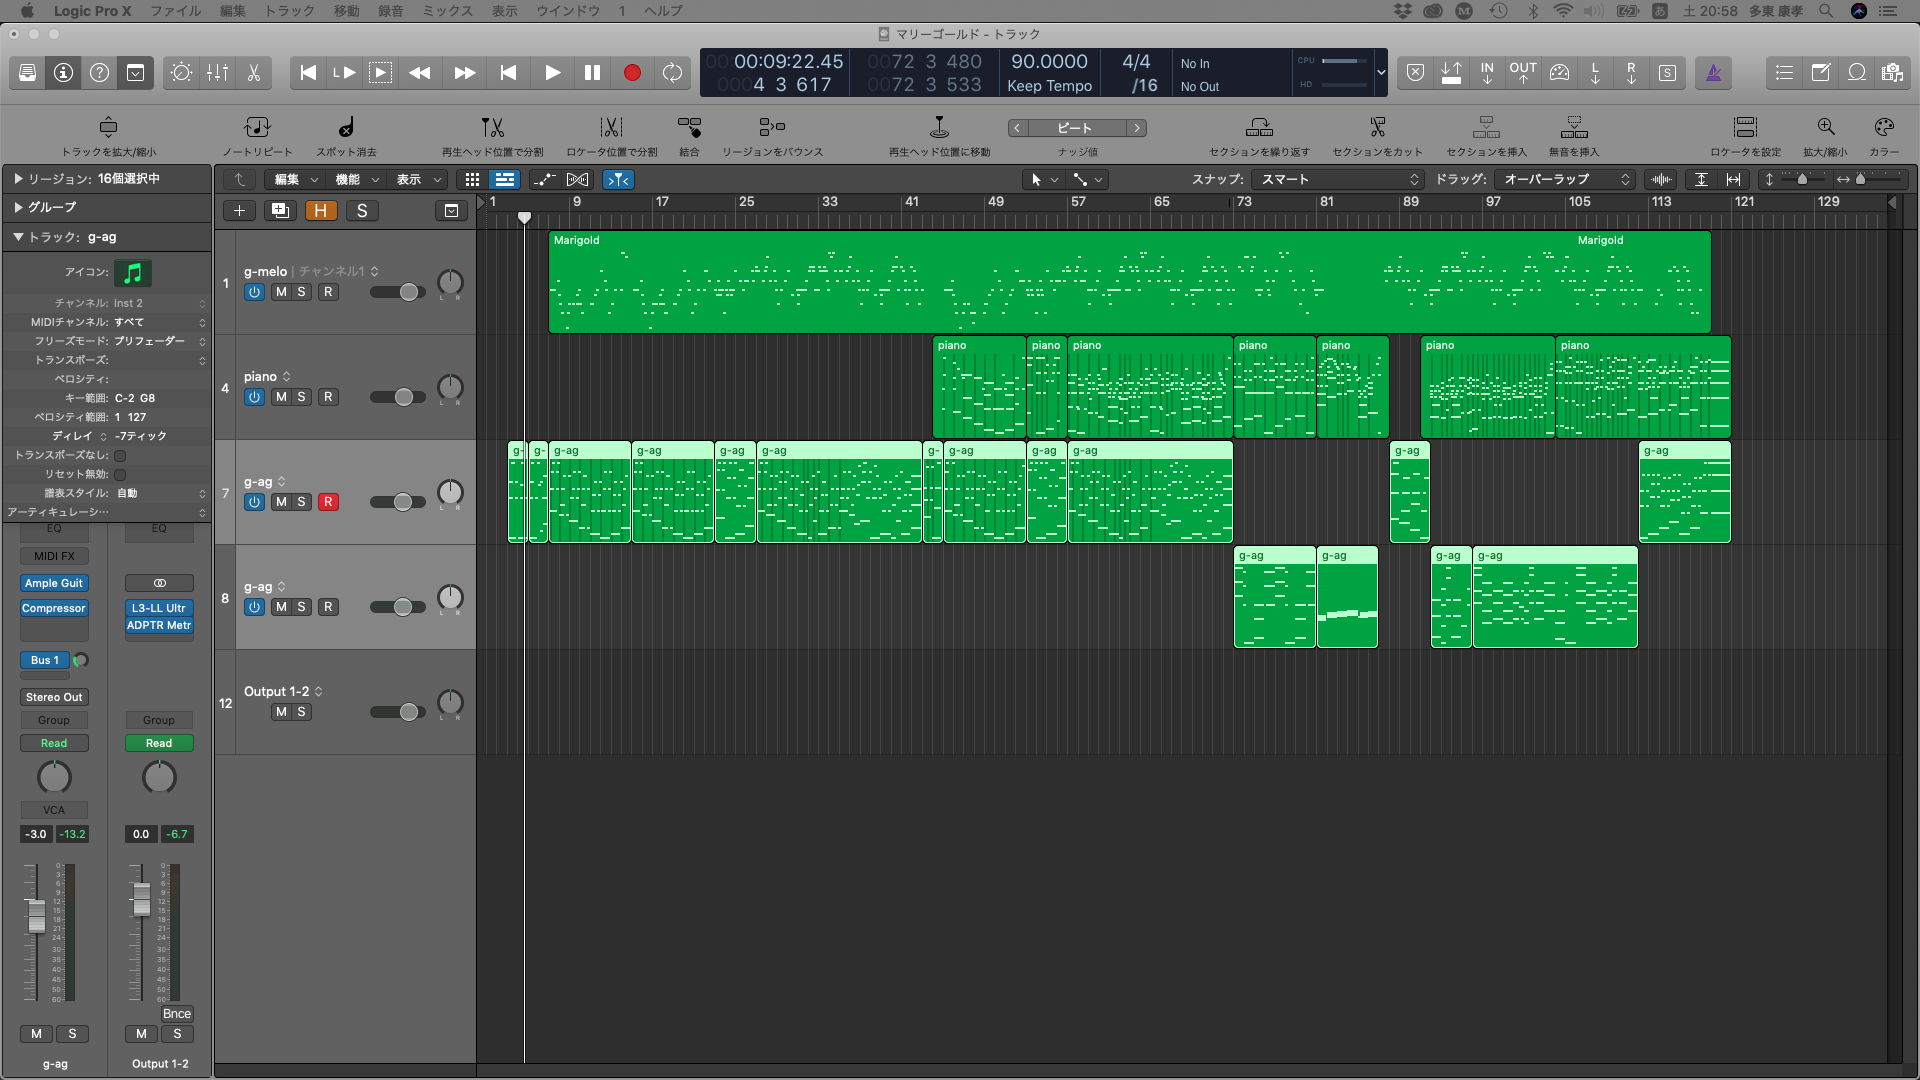The height and width of the screenshot is (1080, 1920).
Task: Click the metronome button in control bar
Action: coord(1713,73)
